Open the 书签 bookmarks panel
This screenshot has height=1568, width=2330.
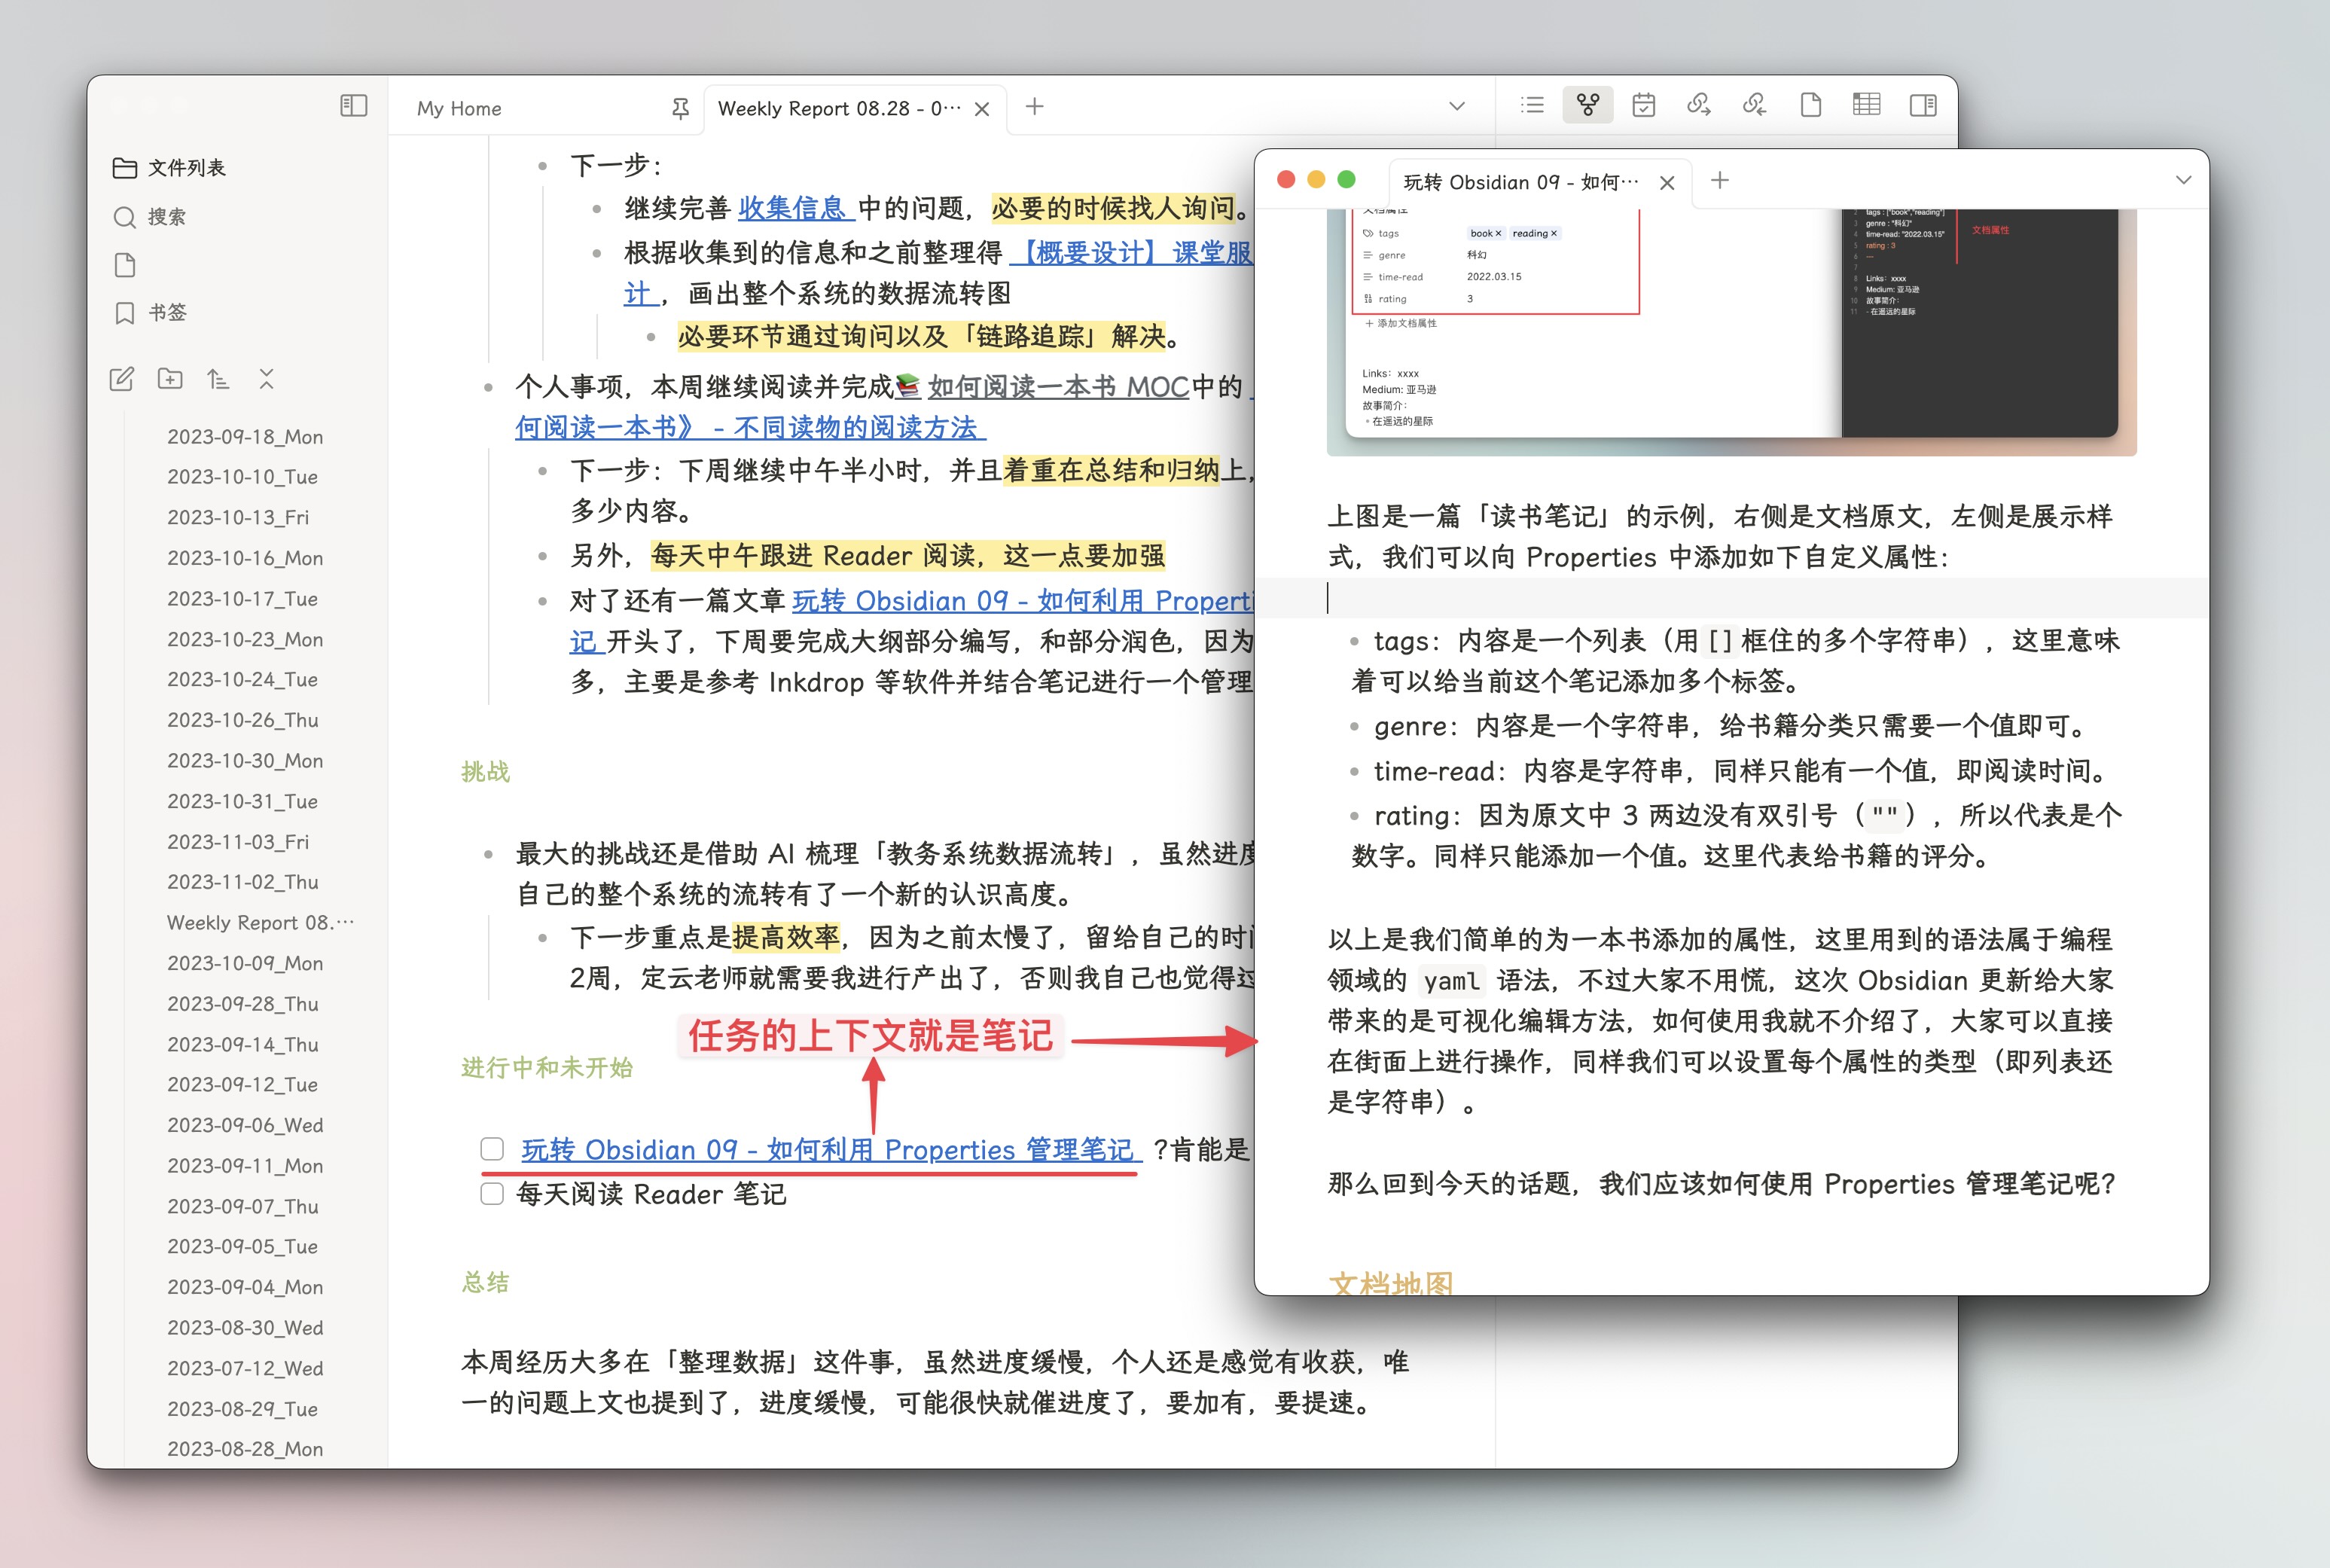click(x=150, y=313)
